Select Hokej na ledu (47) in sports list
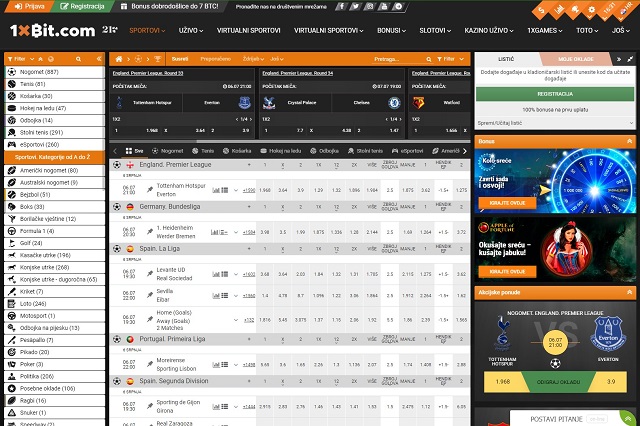The image size is (640, 426). [x=55, y=108]
